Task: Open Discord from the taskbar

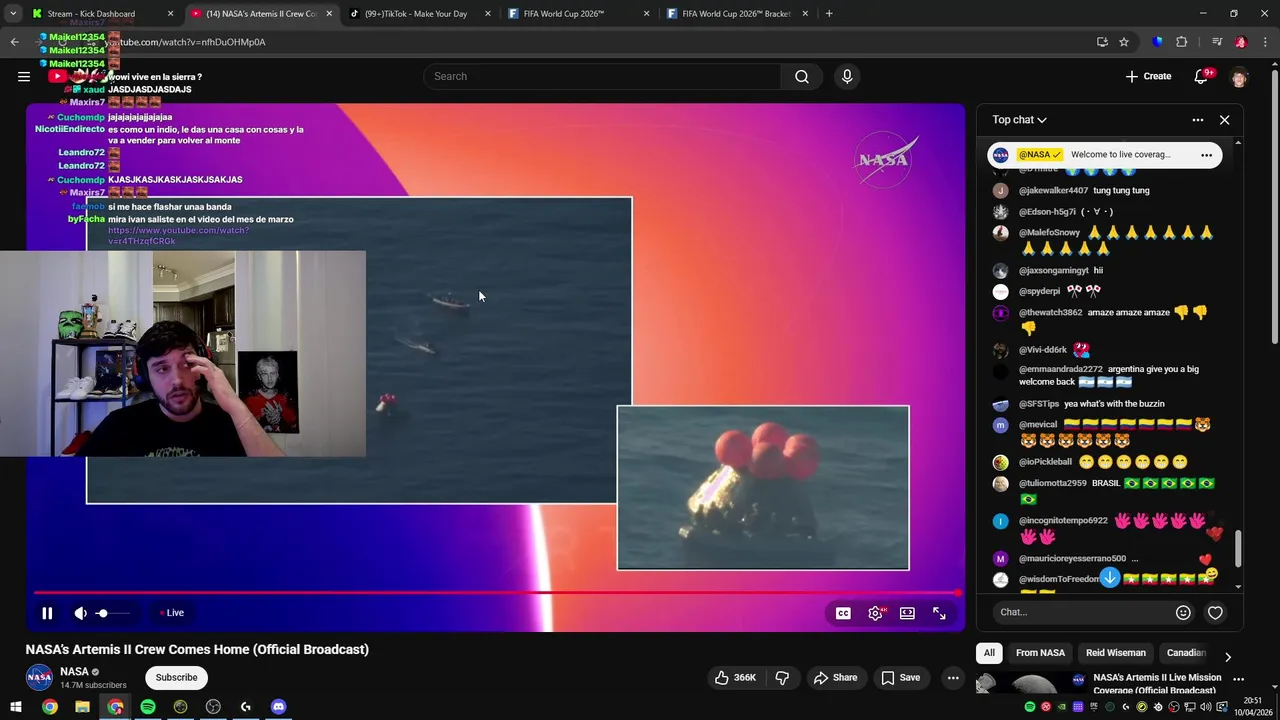Action: pyautogui.click(x=278, y=707)
